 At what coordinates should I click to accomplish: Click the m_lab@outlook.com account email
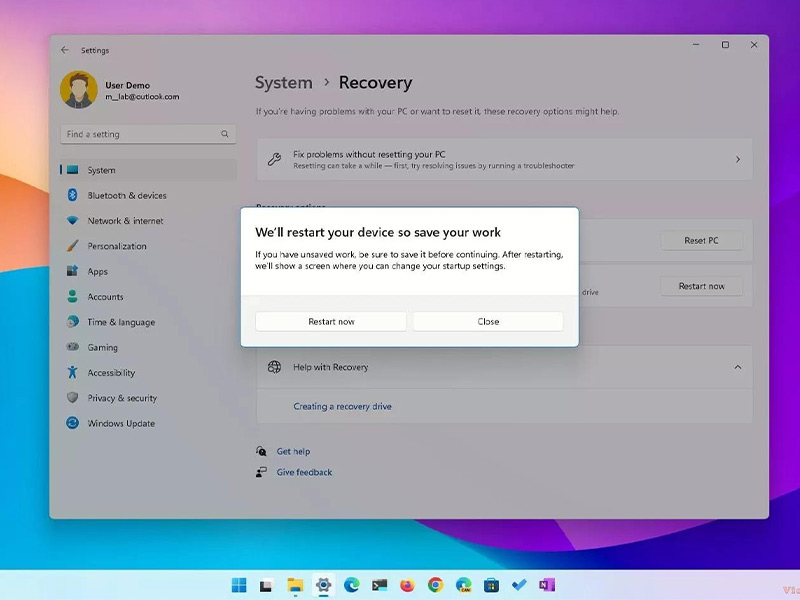pyautogui.click(x=142, y=96)
